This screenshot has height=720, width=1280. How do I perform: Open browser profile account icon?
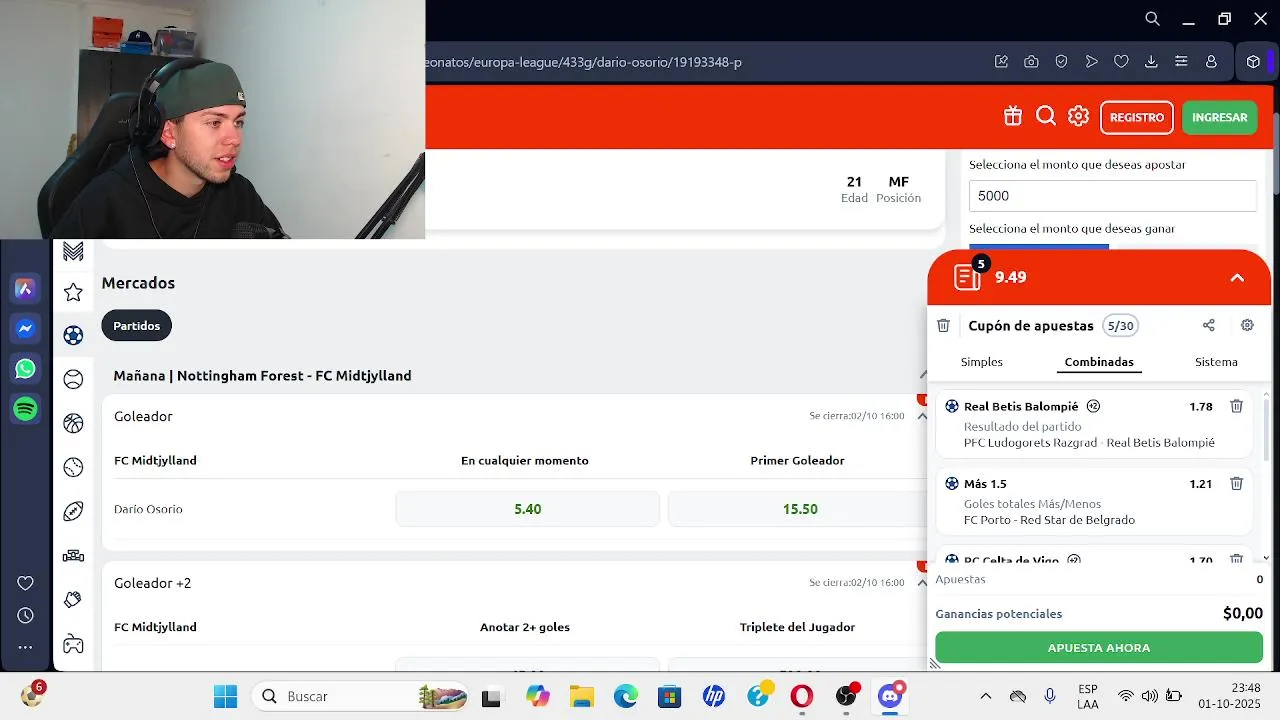[1211, 62]
